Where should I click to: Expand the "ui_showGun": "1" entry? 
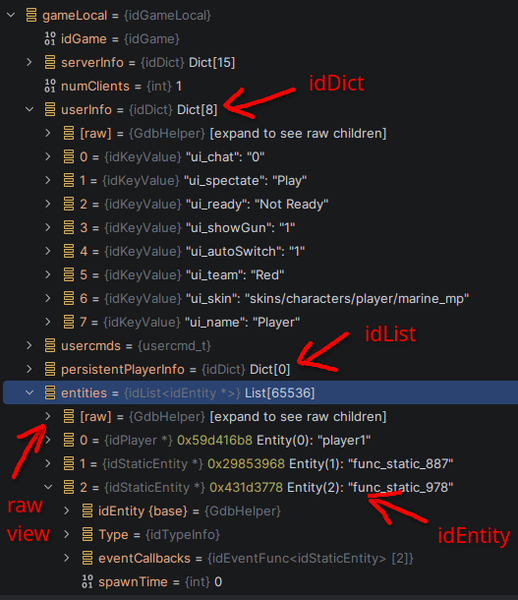(x=48, y=227)
